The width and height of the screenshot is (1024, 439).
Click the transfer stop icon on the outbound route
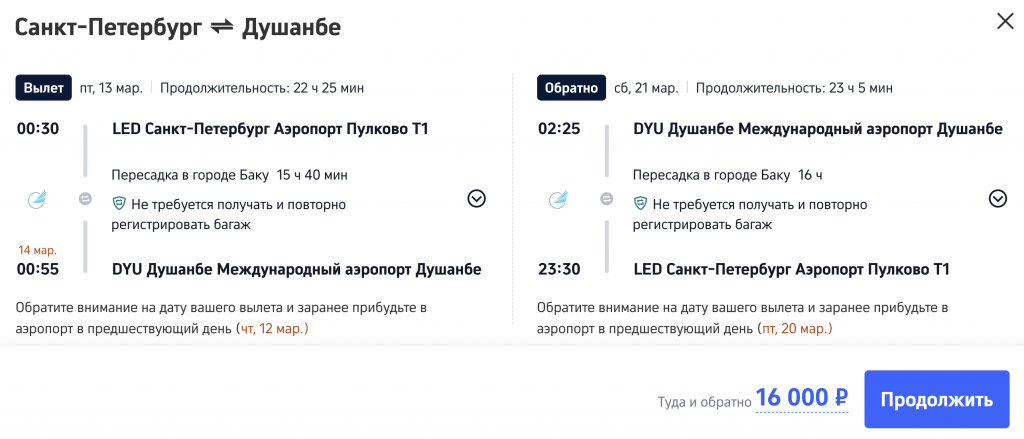click(86, 199)
